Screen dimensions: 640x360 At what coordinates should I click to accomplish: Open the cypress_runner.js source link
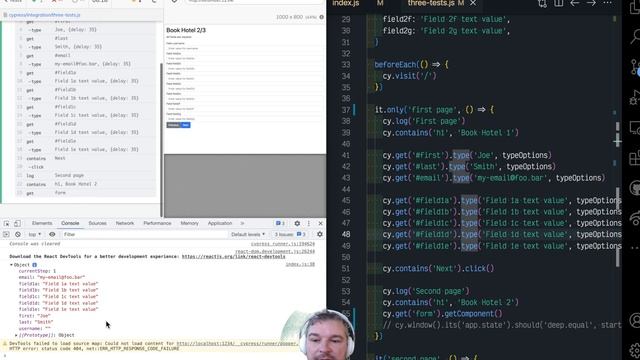click(282, 244)
